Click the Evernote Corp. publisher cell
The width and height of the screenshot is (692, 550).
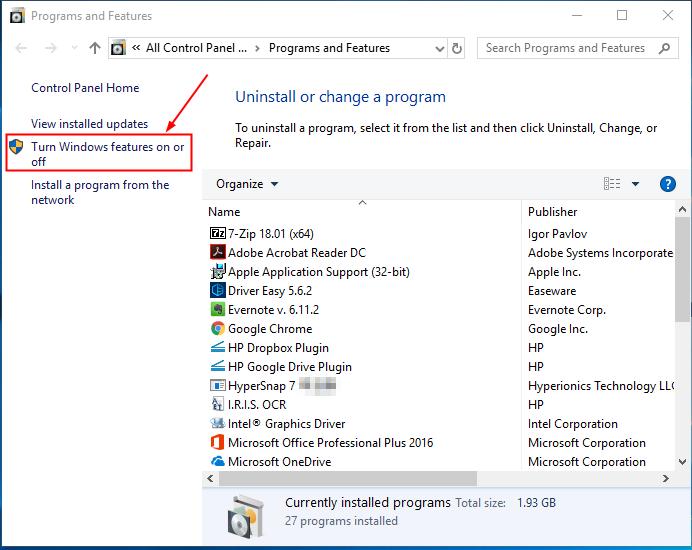pyautogui.click(x=567, y=310)
